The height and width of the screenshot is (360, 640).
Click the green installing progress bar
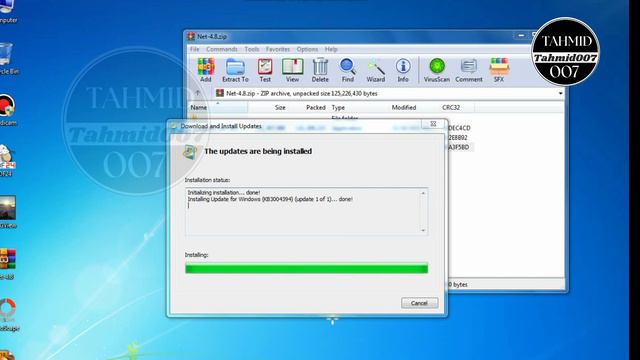[x=307, y=269]
